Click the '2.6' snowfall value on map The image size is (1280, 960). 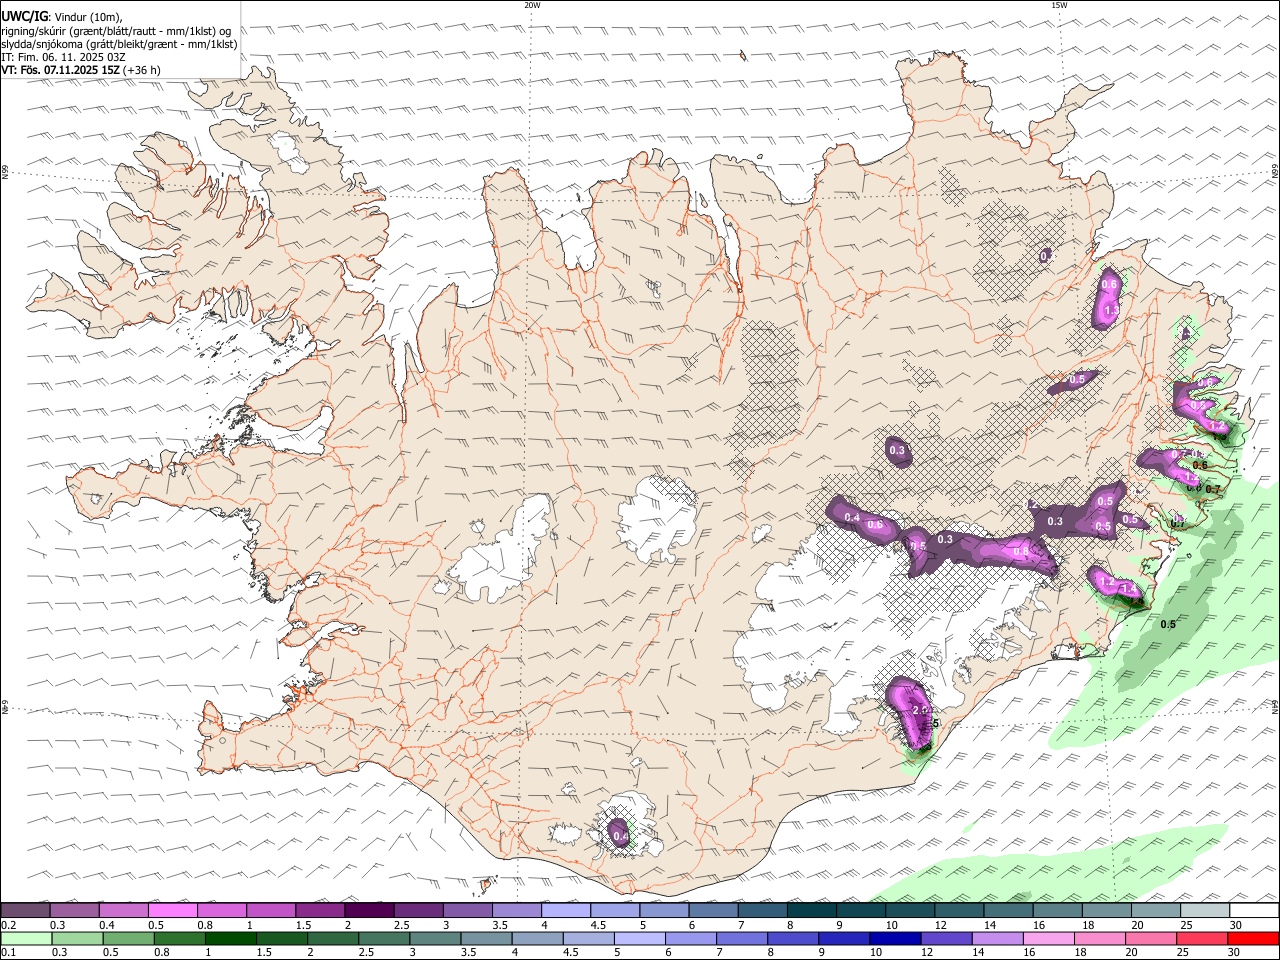[921, 710]
